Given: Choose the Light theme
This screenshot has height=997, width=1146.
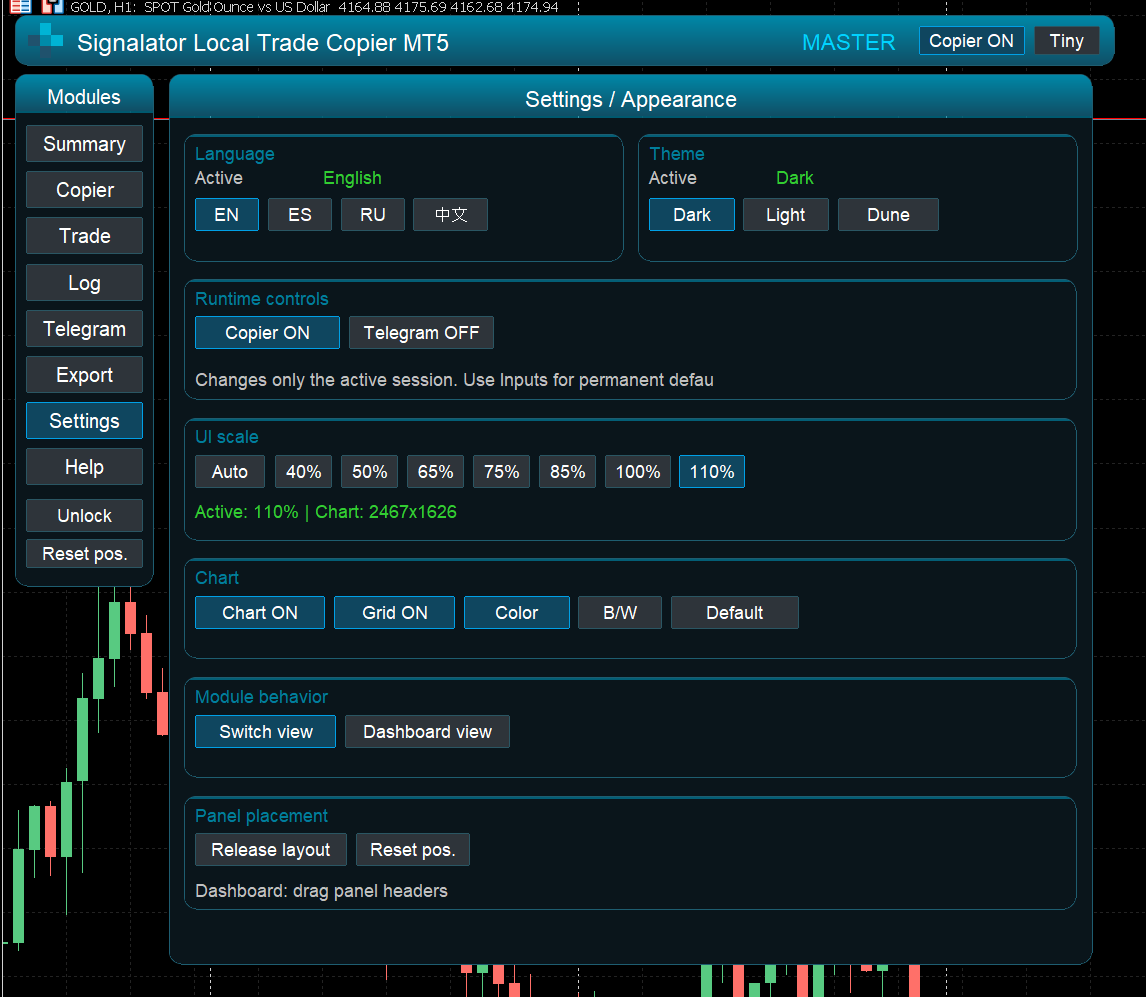Looking at the screenshot, I should [x=786, y=215].
